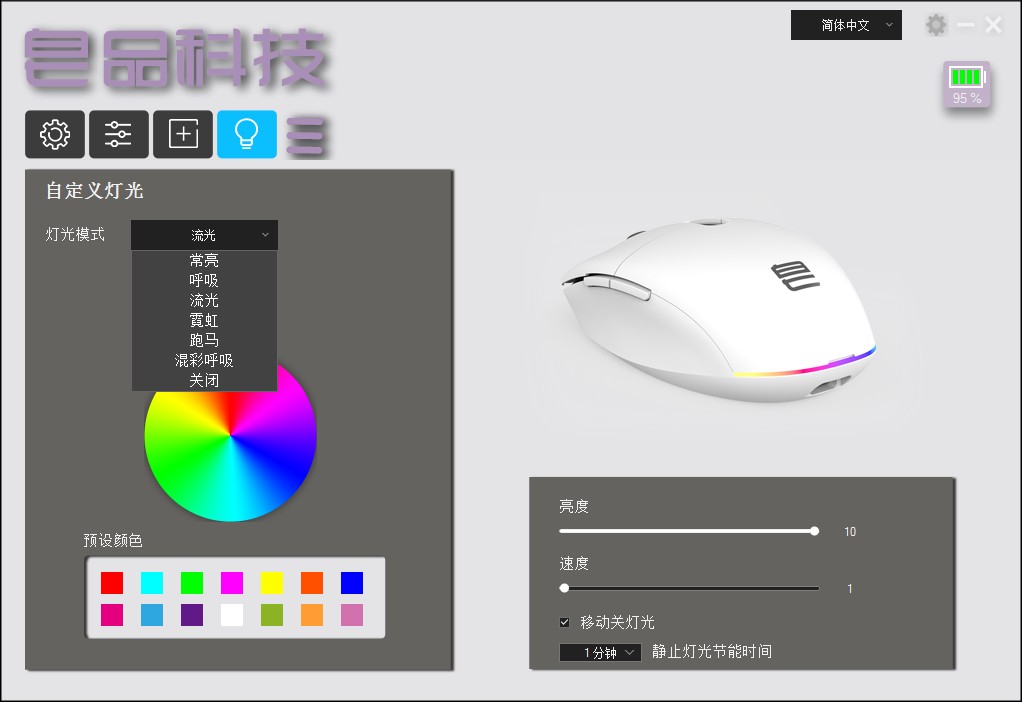Open the macro editor plus icon
Image resolution: width=1022 pixels, height=702 pixels.
pos(183,134)
